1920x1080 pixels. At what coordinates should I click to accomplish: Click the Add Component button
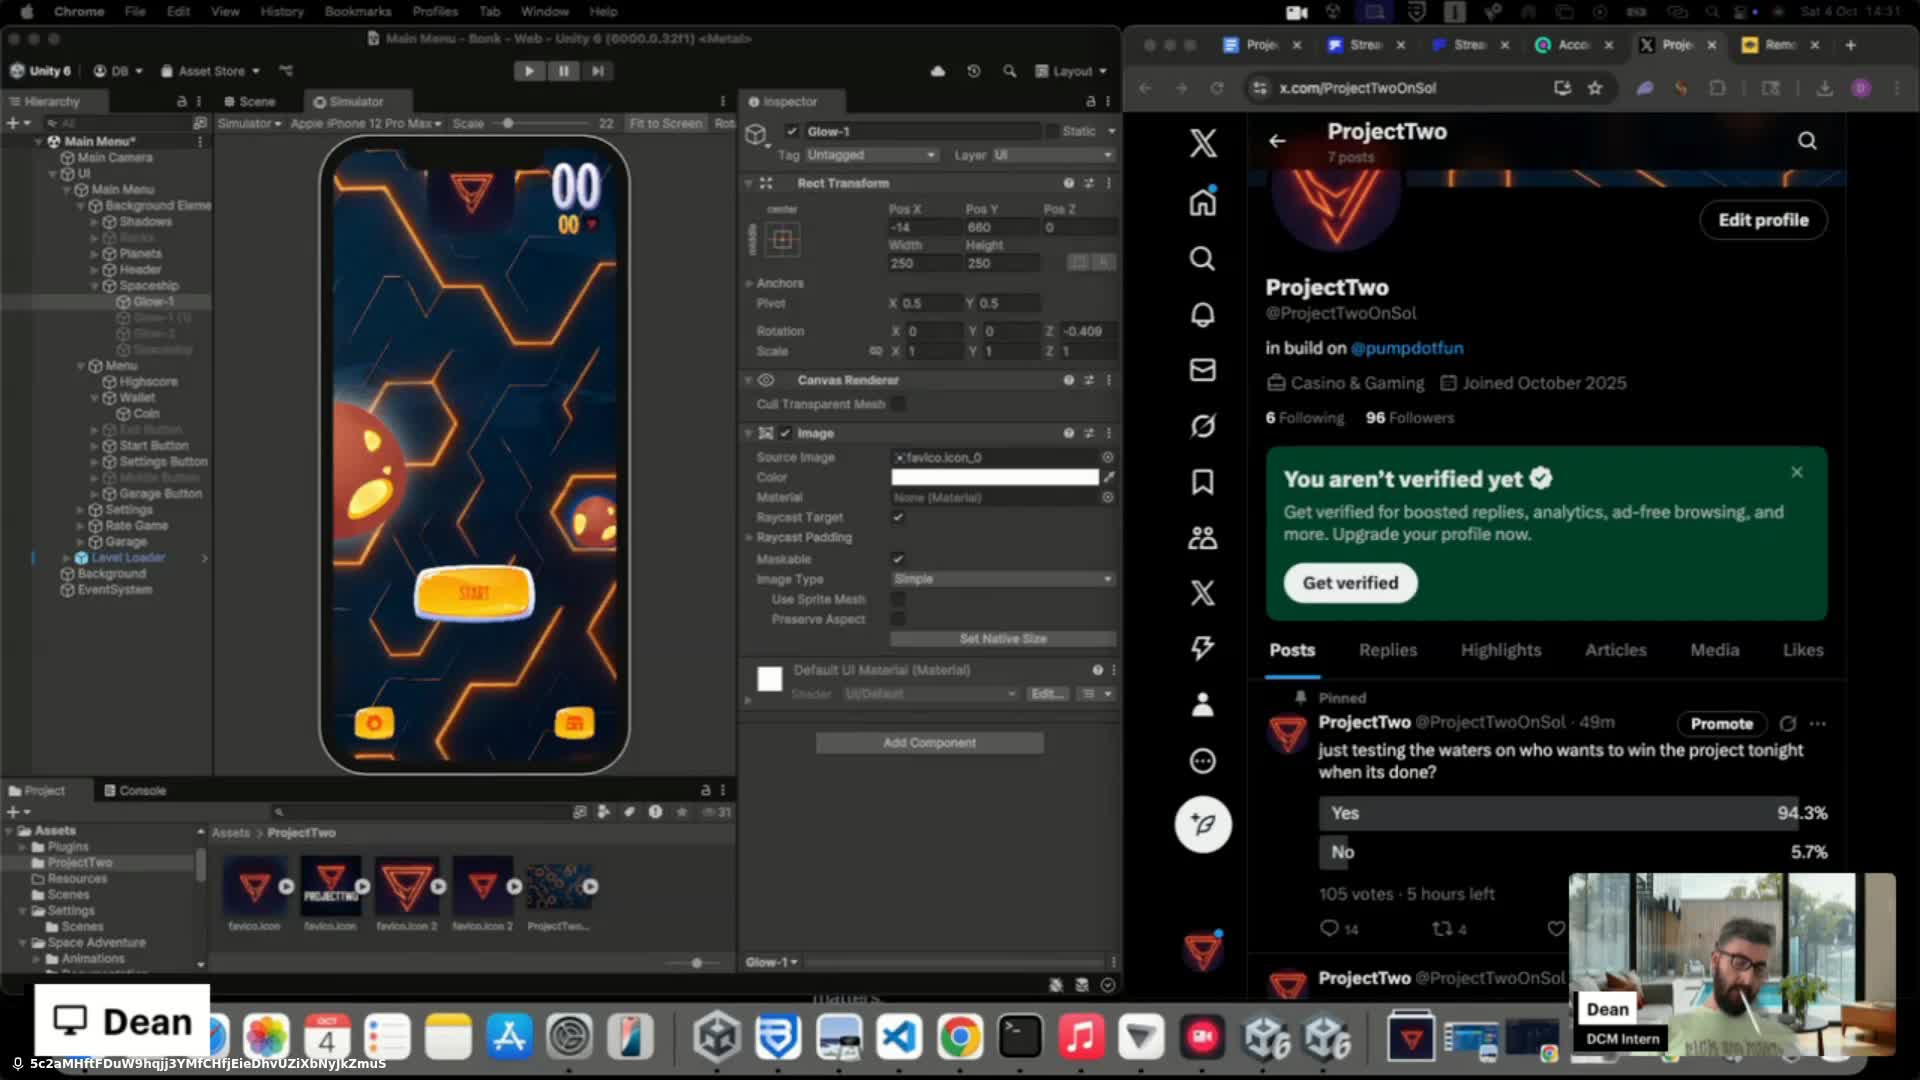coord(929,743)
